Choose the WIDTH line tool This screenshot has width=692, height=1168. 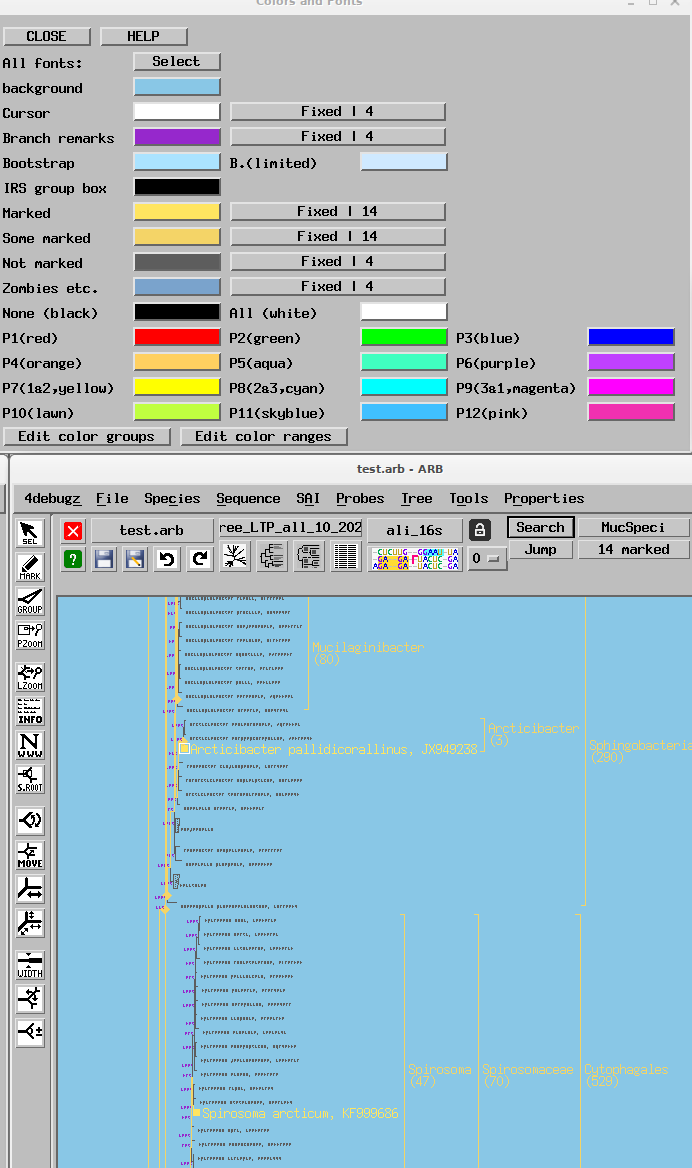(30, 965)
